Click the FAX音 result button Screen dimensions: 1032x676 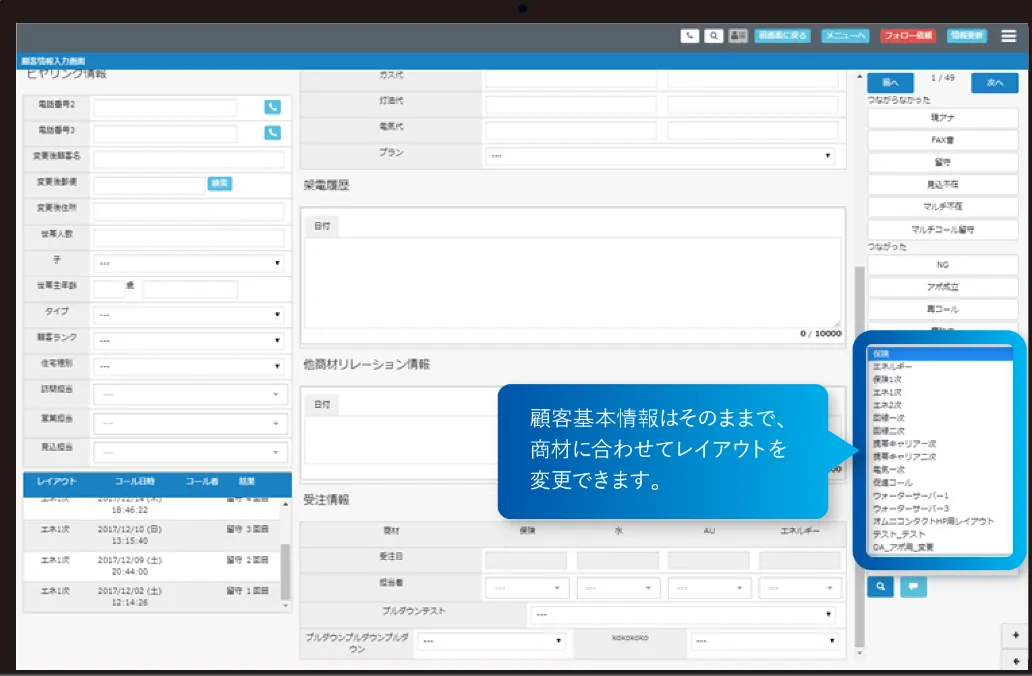click(x=942, y=140)
